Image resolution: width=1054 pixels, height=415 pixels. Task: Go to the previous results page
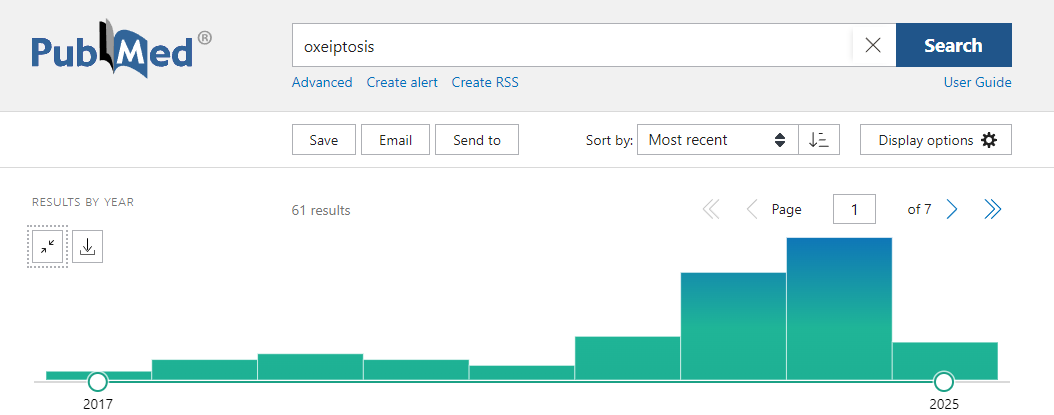coord(751,209)
